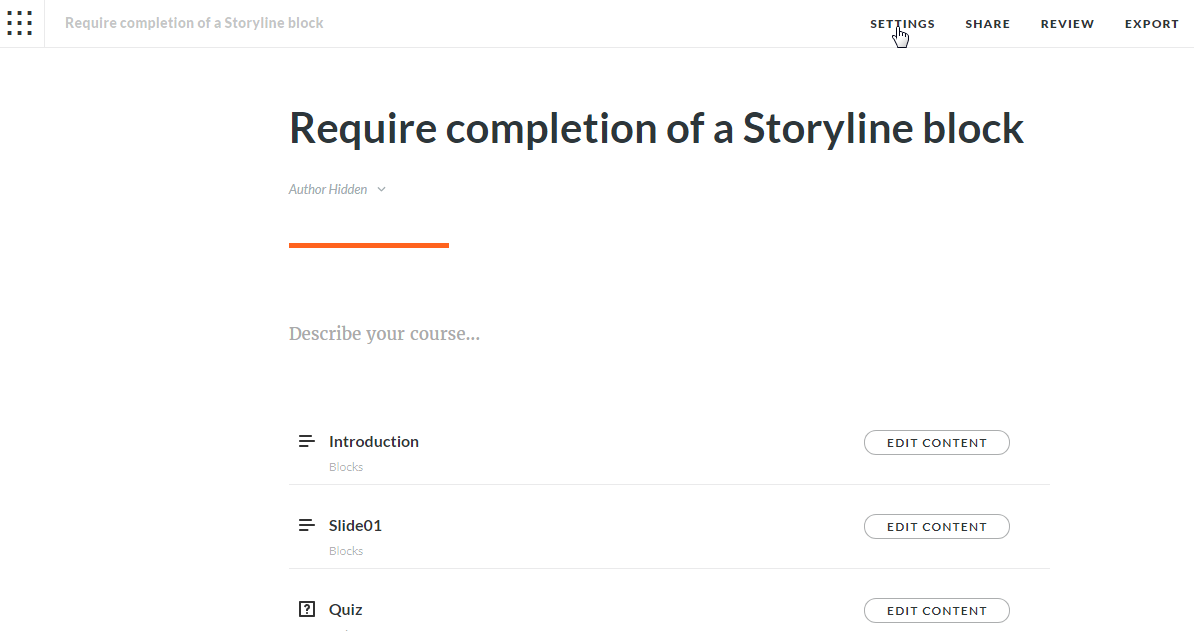The height and width of the screenshot is (631, 1194).
Task: Expand the Author Hidden dropdown
Action: point(337,190)
